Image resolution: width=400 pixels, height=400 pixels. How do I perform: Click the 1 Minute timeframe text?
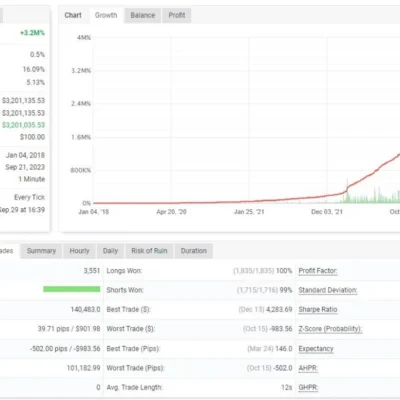click(32, 179)
